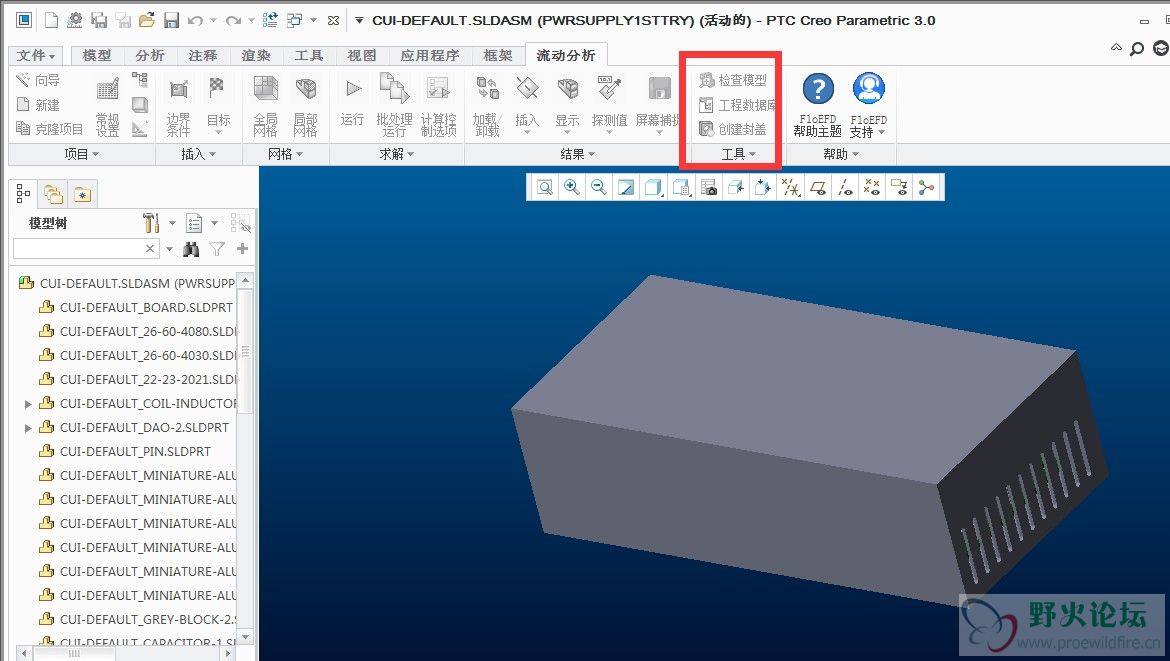Toggle datum point display in graphics toolbar
The height and width of the screenshot is (661, 1170).
pyautogui.click(x=872, y=187)
